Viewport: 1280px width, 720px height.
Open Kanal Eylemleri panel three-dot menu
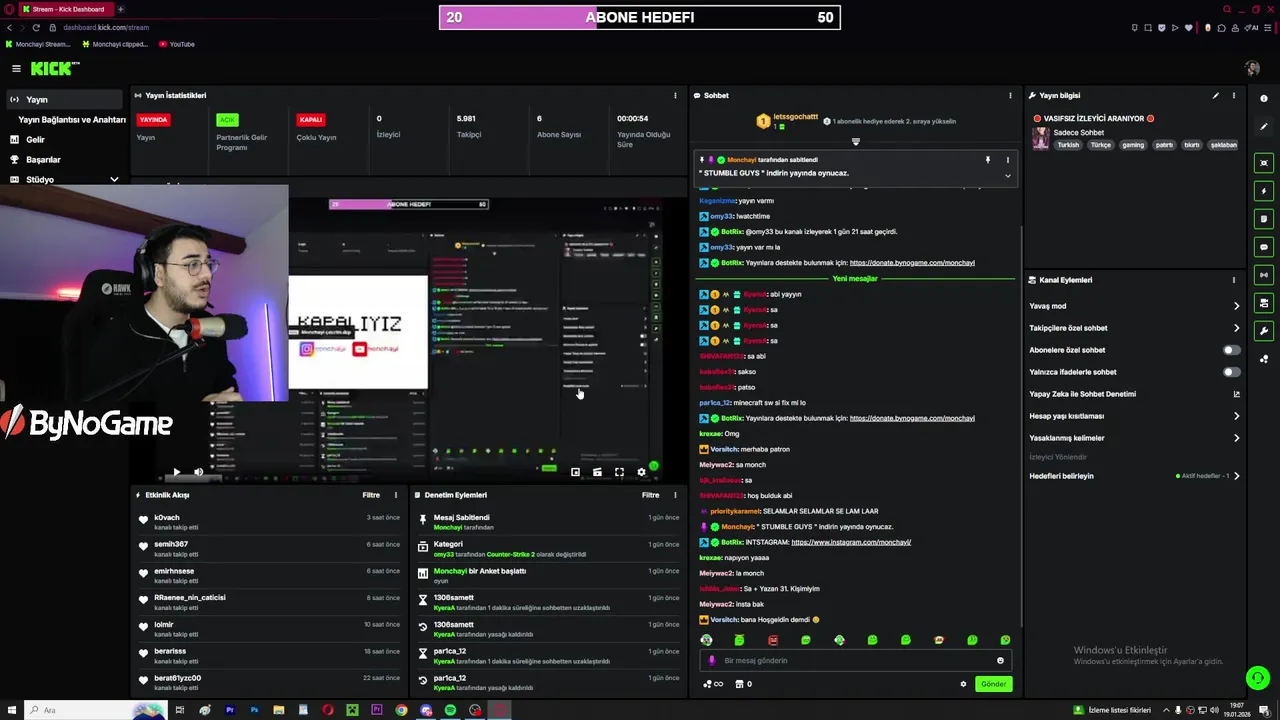1234,280
